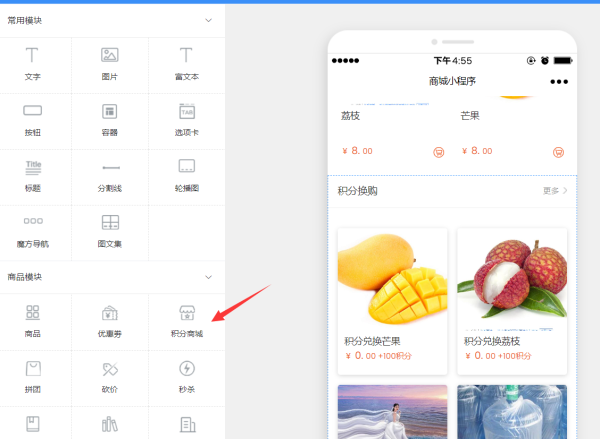
Task: Select the 富文本 rich text module
Action: (186, 64)
